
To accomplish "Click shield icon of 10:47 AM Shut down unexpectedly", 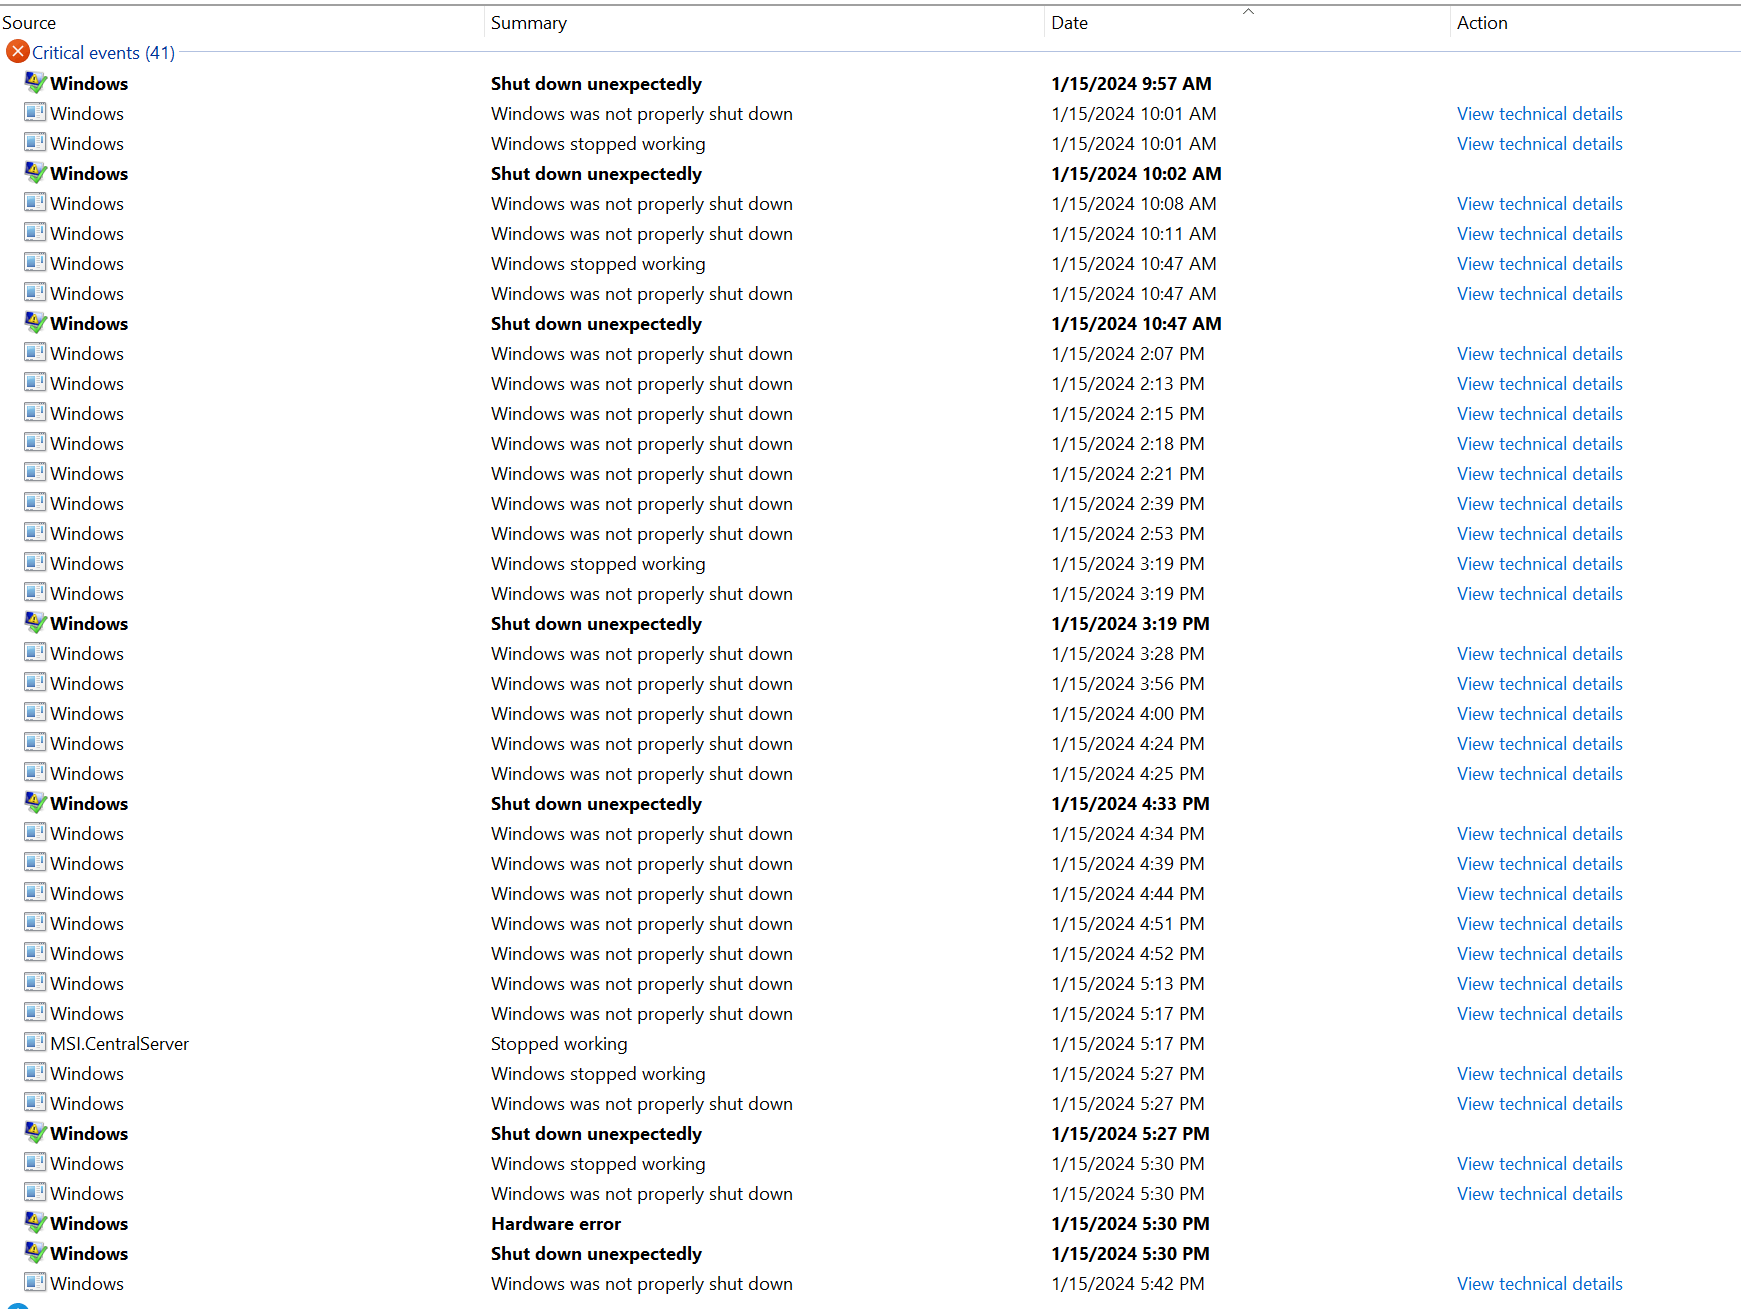I will pos(35,322).
